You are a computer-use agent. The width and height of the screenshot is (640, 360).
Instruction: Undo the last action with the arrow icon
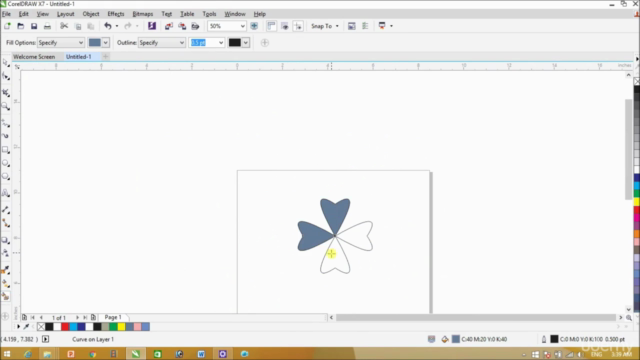coord(107,26)
